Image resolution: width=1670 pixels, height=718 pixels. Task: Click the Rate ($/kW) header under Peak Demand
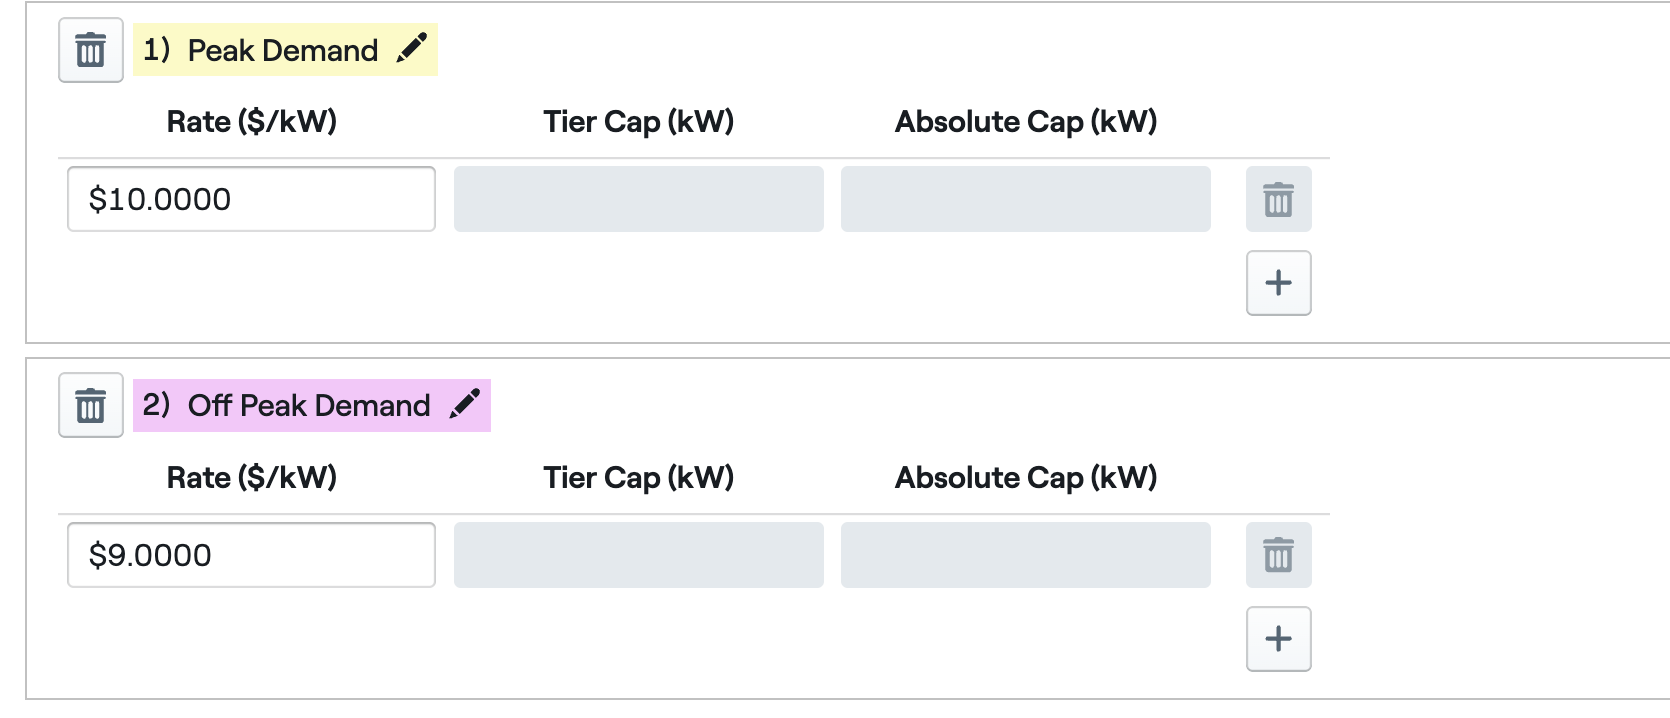click(x=251, y=122)
